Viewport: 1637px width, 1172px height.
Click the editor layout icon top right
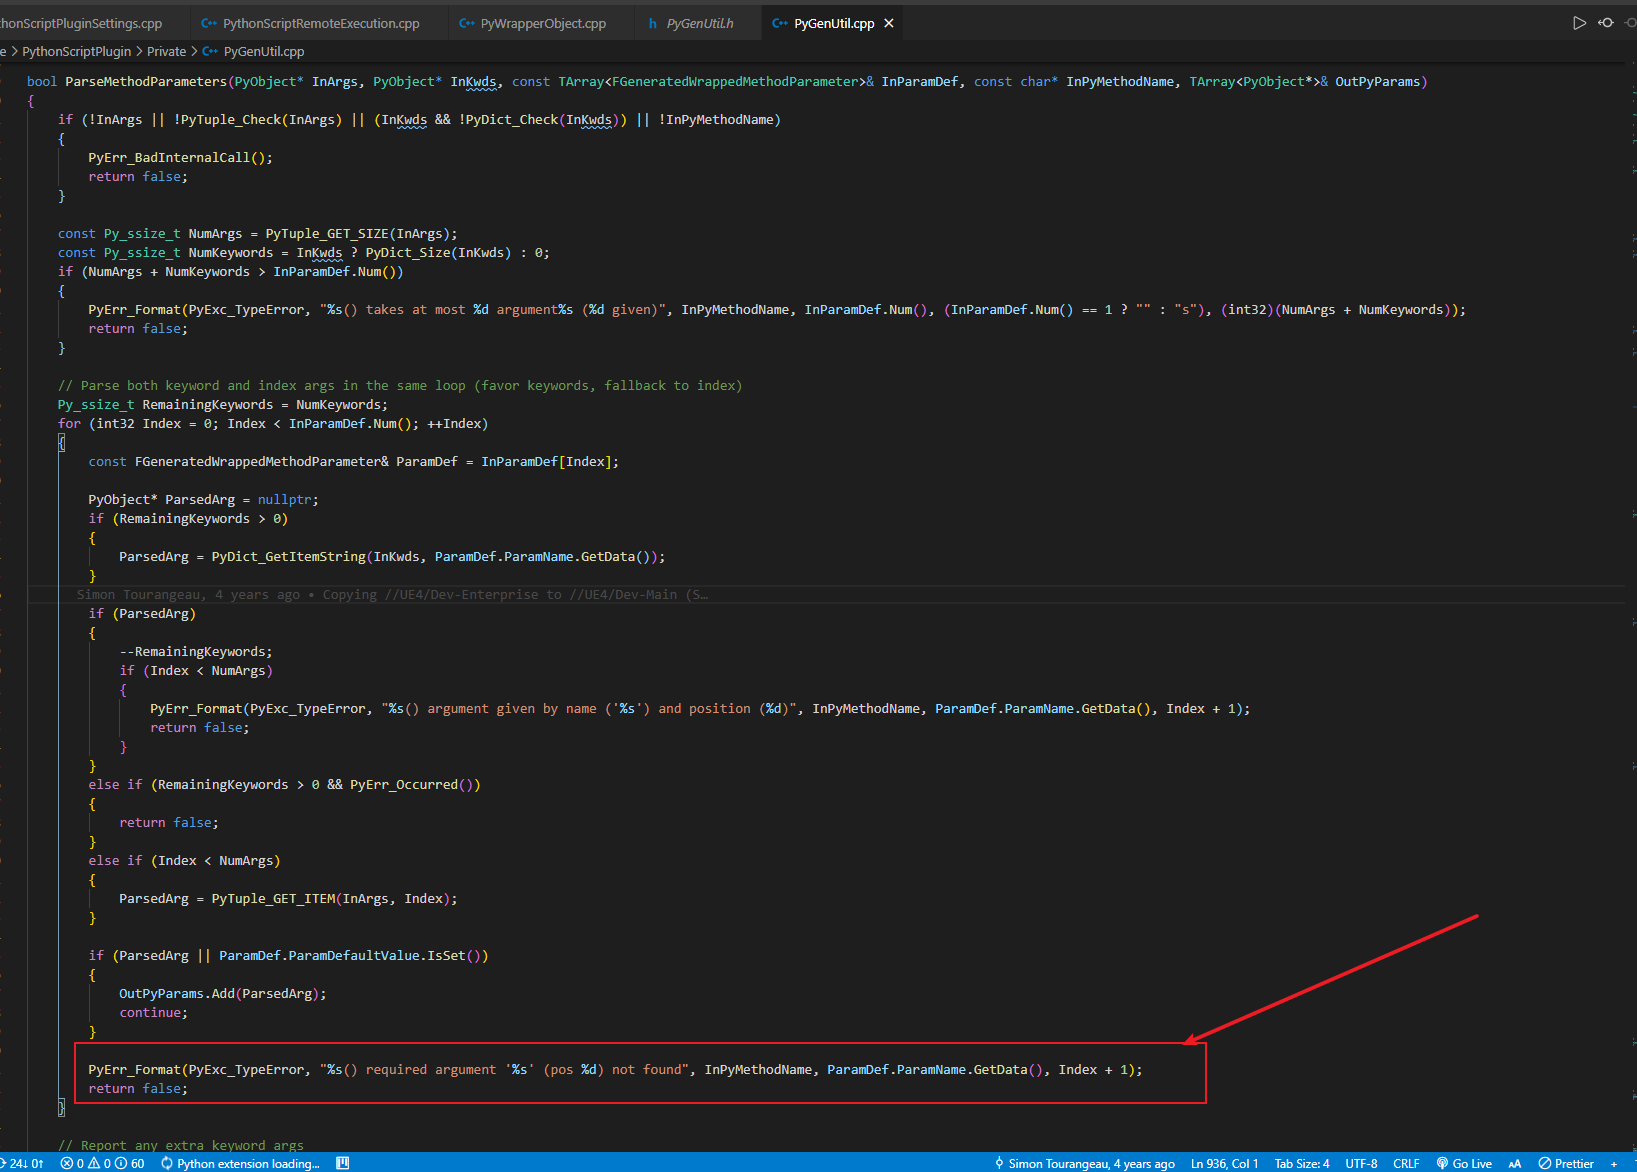pyautogui.click(x=1631, y=22)
